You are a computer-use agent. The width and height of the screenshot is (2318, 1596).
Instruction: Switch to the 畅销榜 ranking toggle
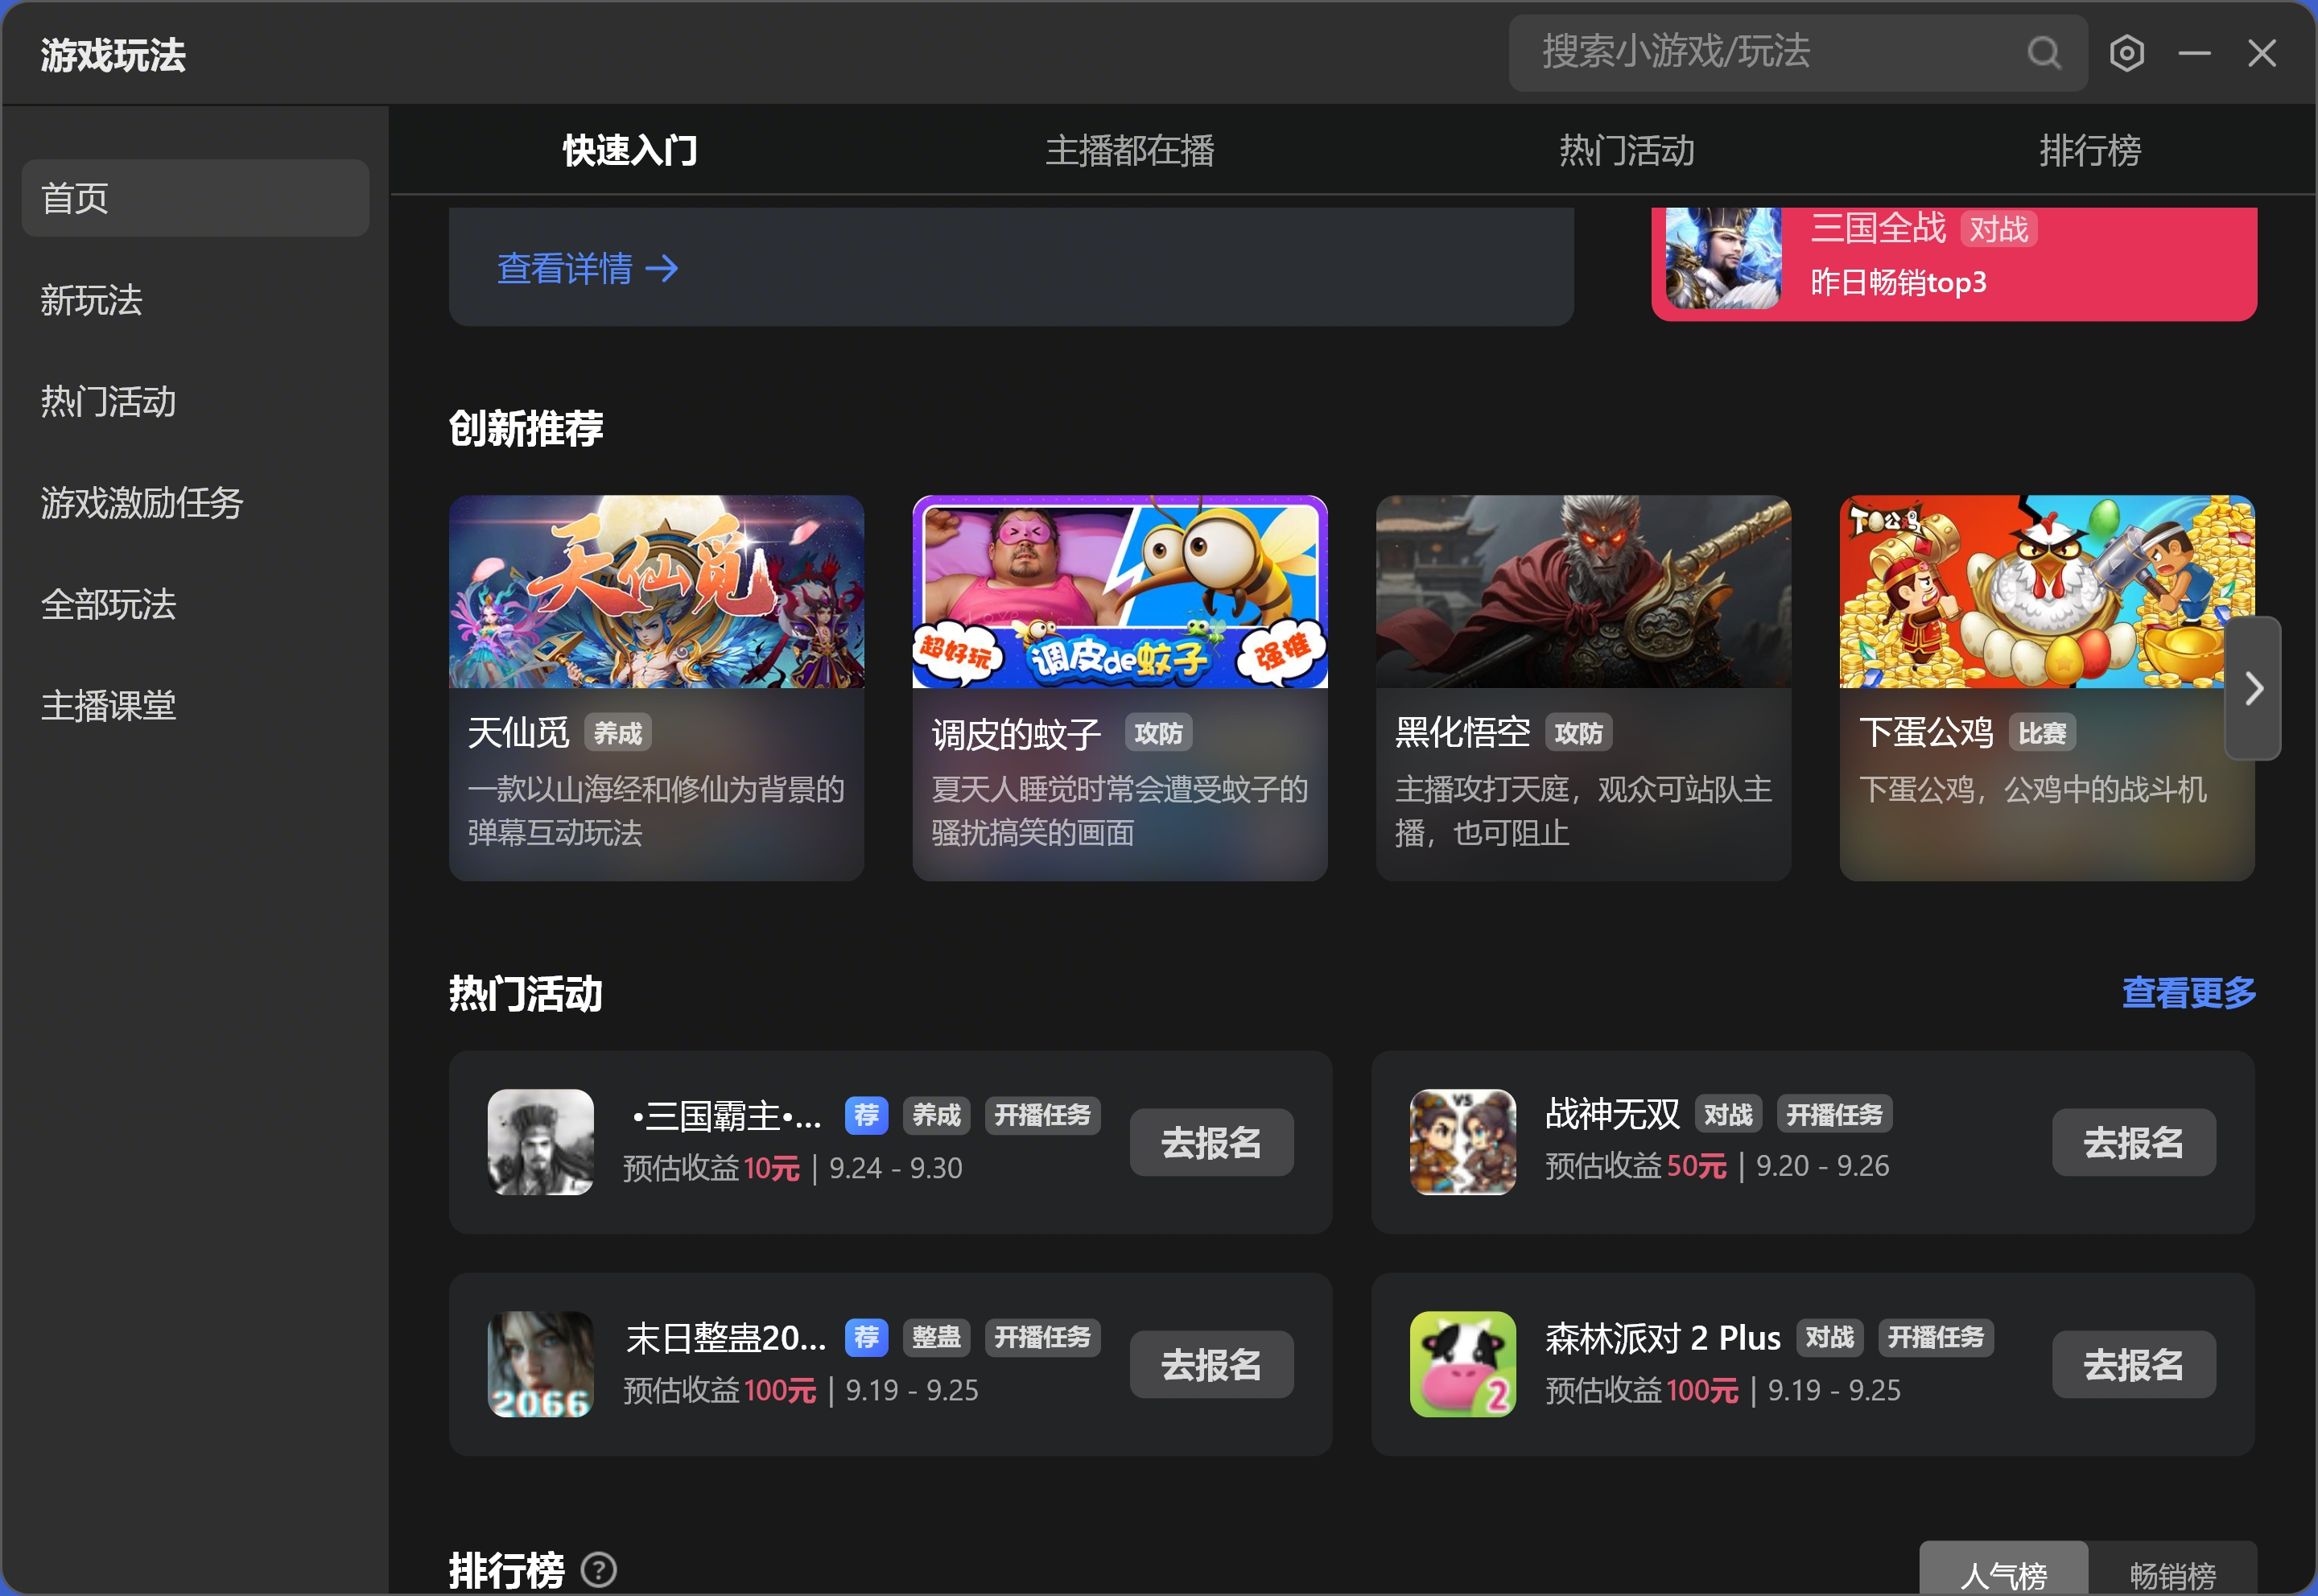point(2172,1574)
